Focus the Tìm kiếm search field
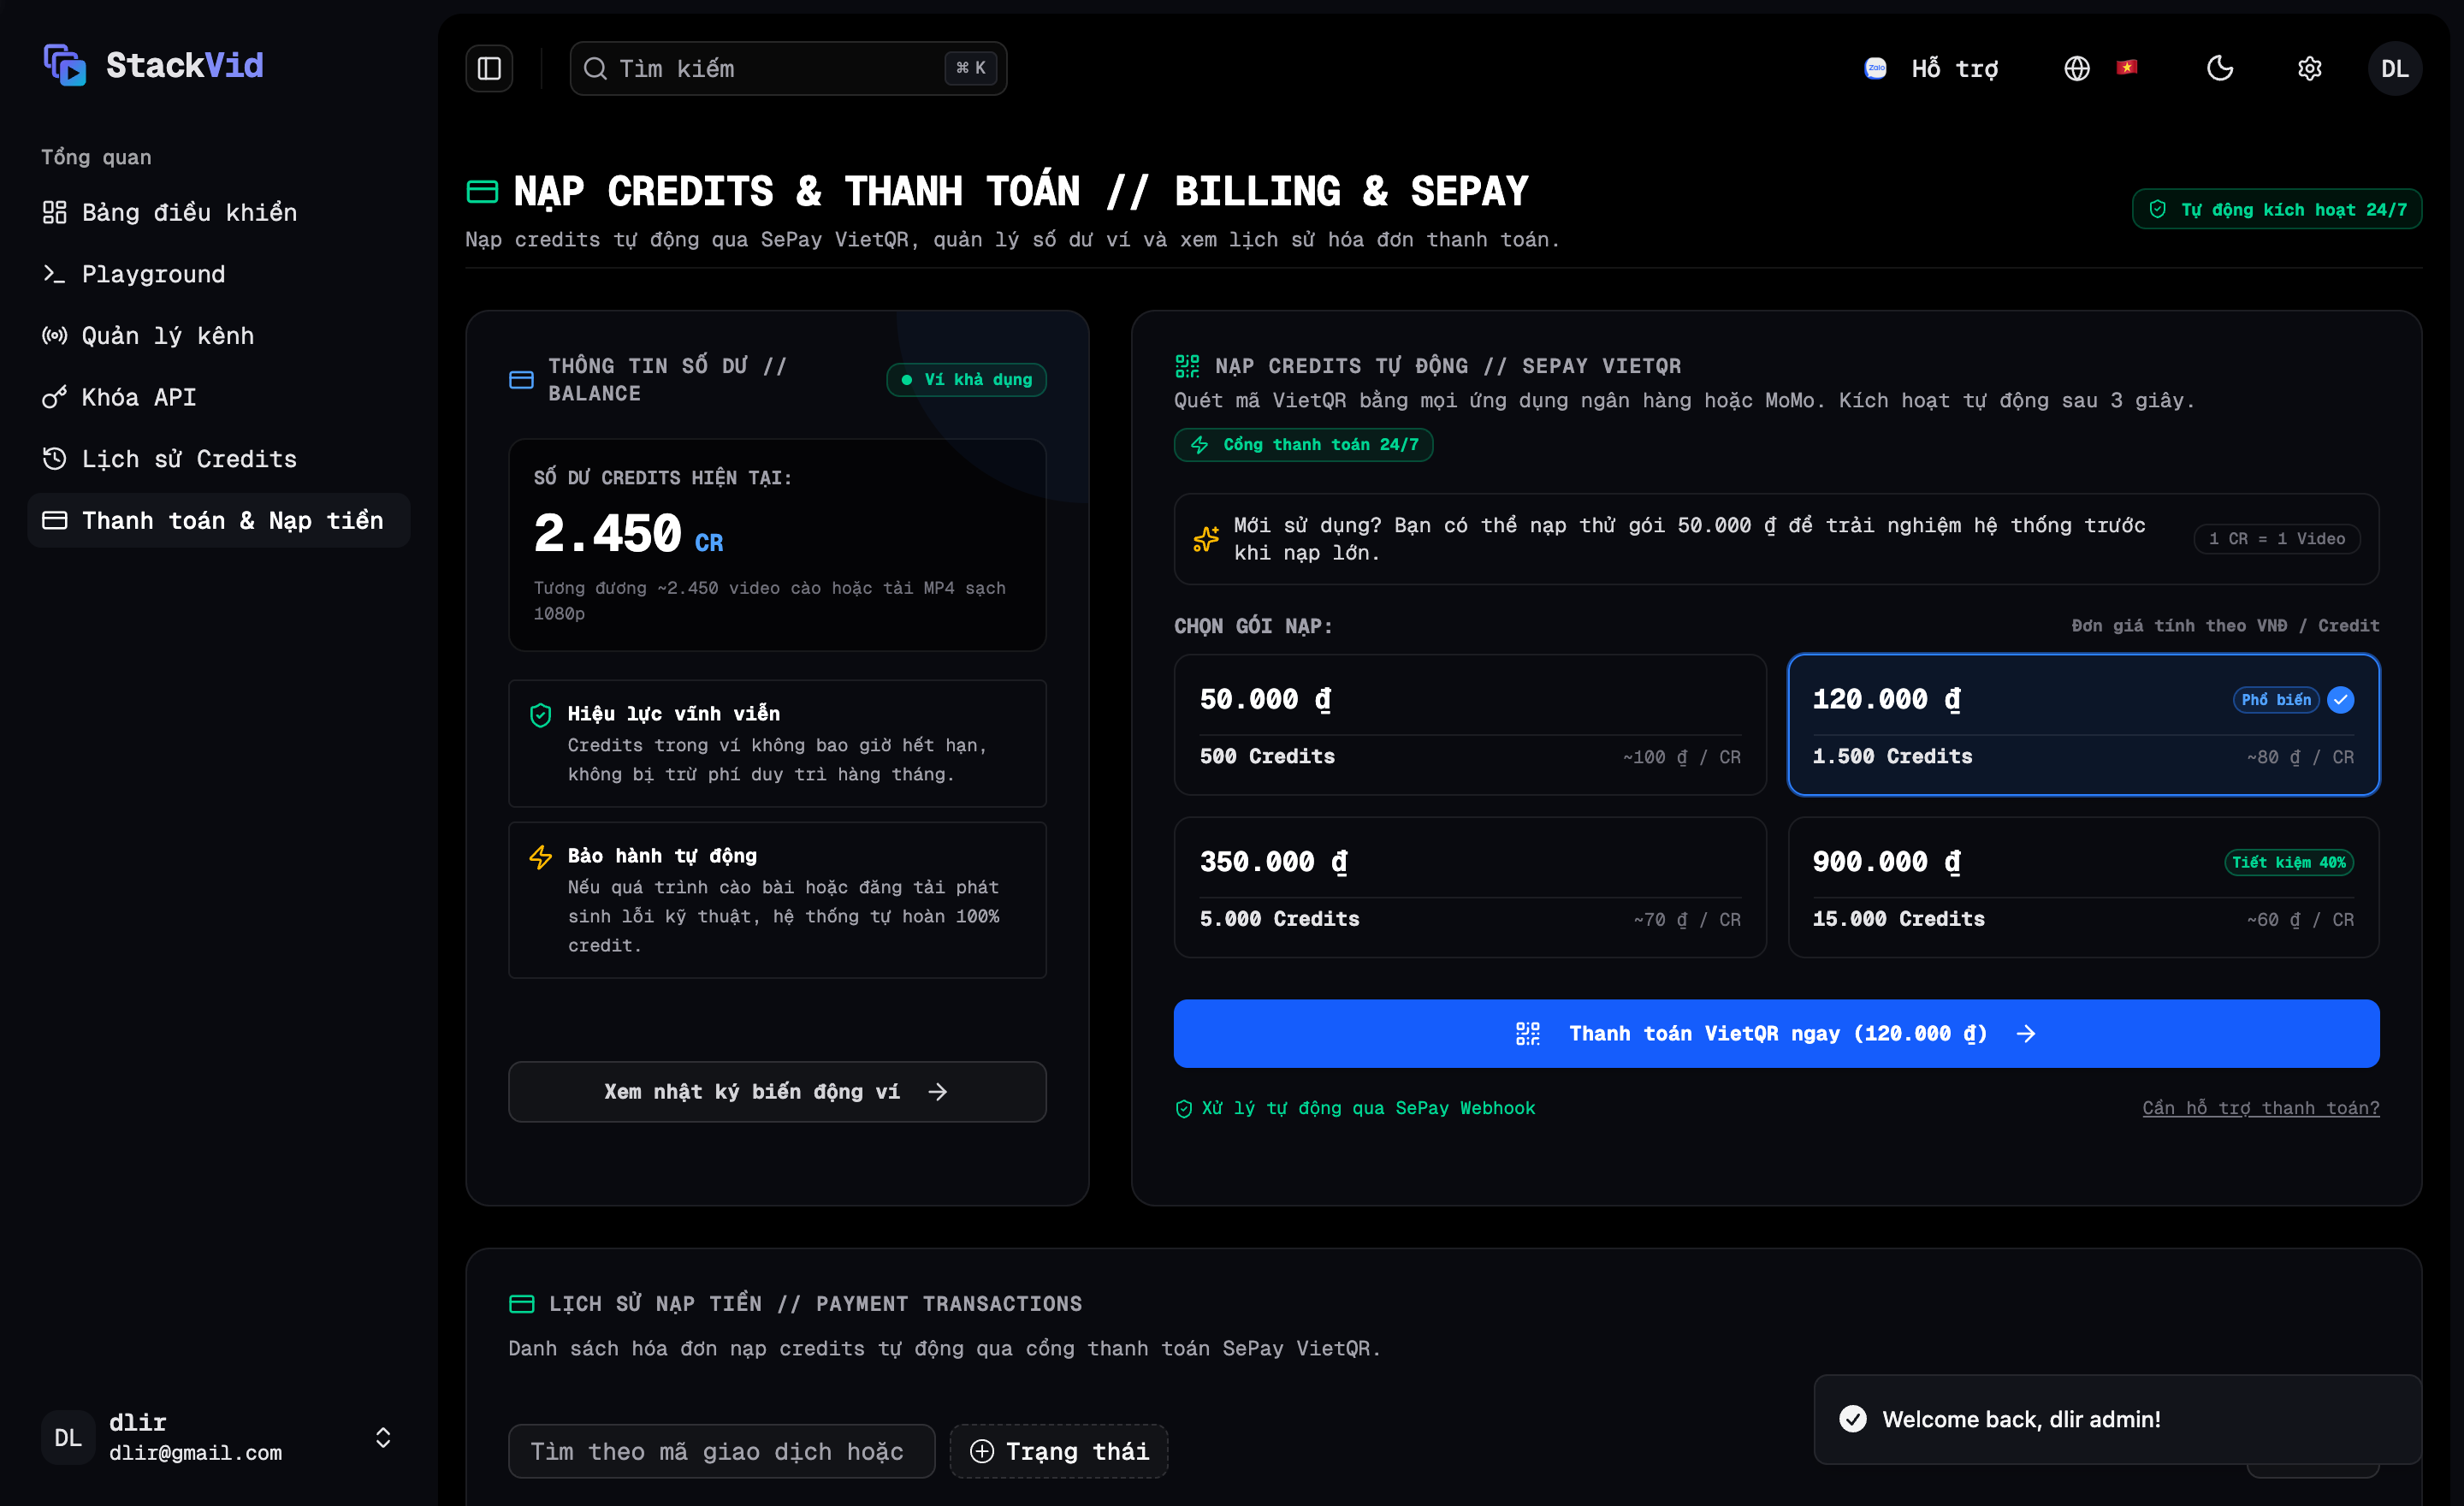This screenshot has width=2464, height=1506. tap(788, 68)
